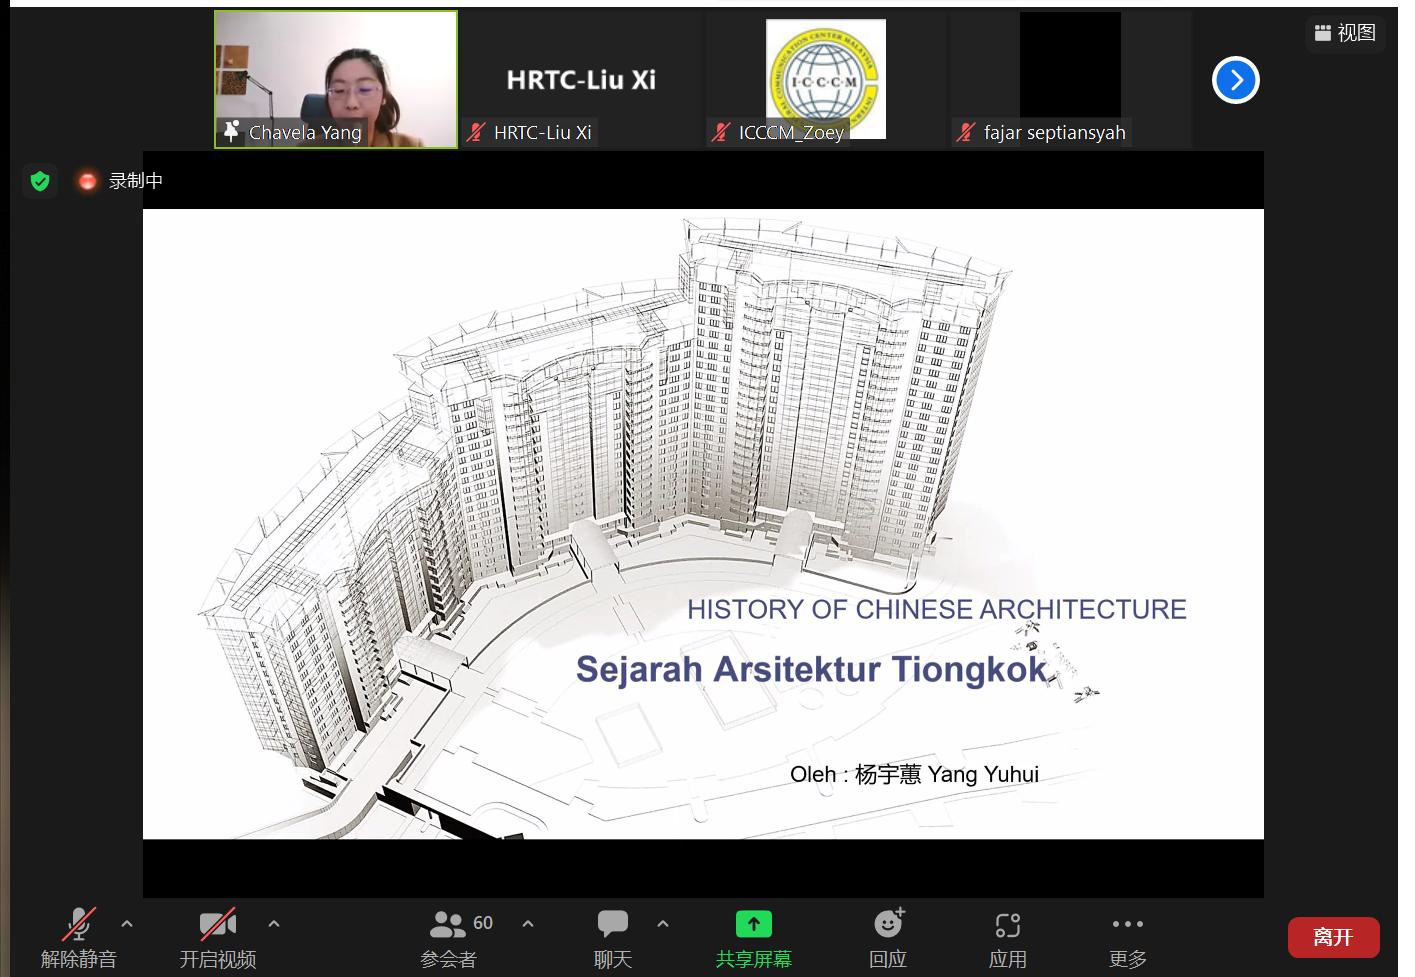Turn on camera with 开启视频
Image resolution: width=1415 pixels, height=977 pixels.
pyautogui.click(x=217, y=937)
